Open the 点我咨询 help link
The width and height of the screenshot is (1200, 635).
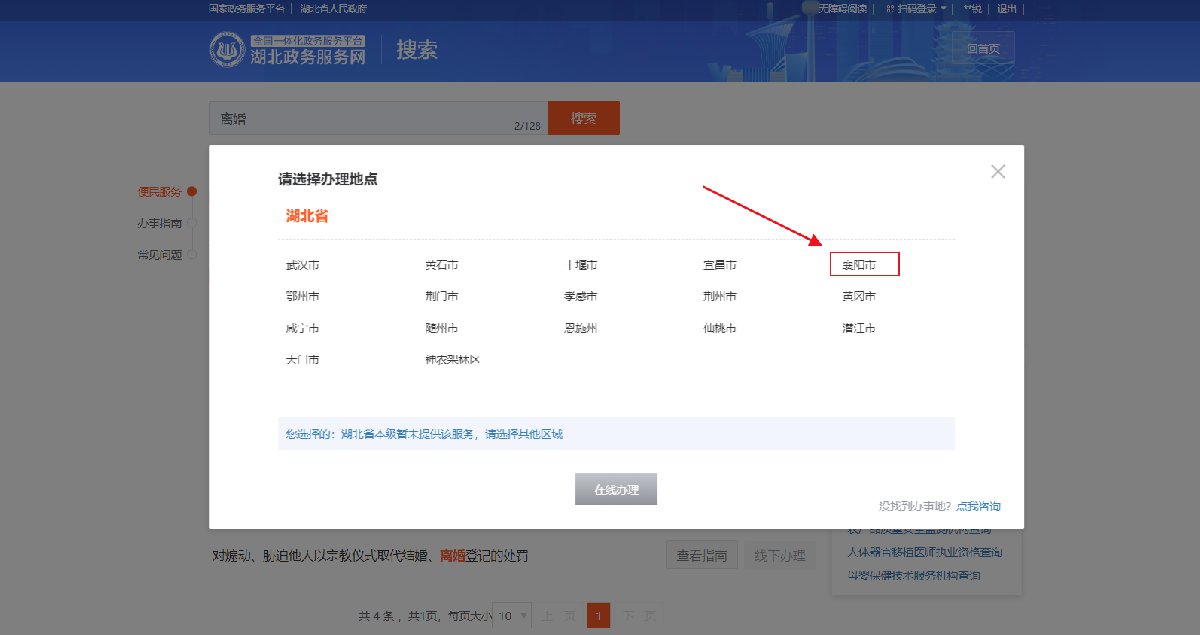point(978,506)
